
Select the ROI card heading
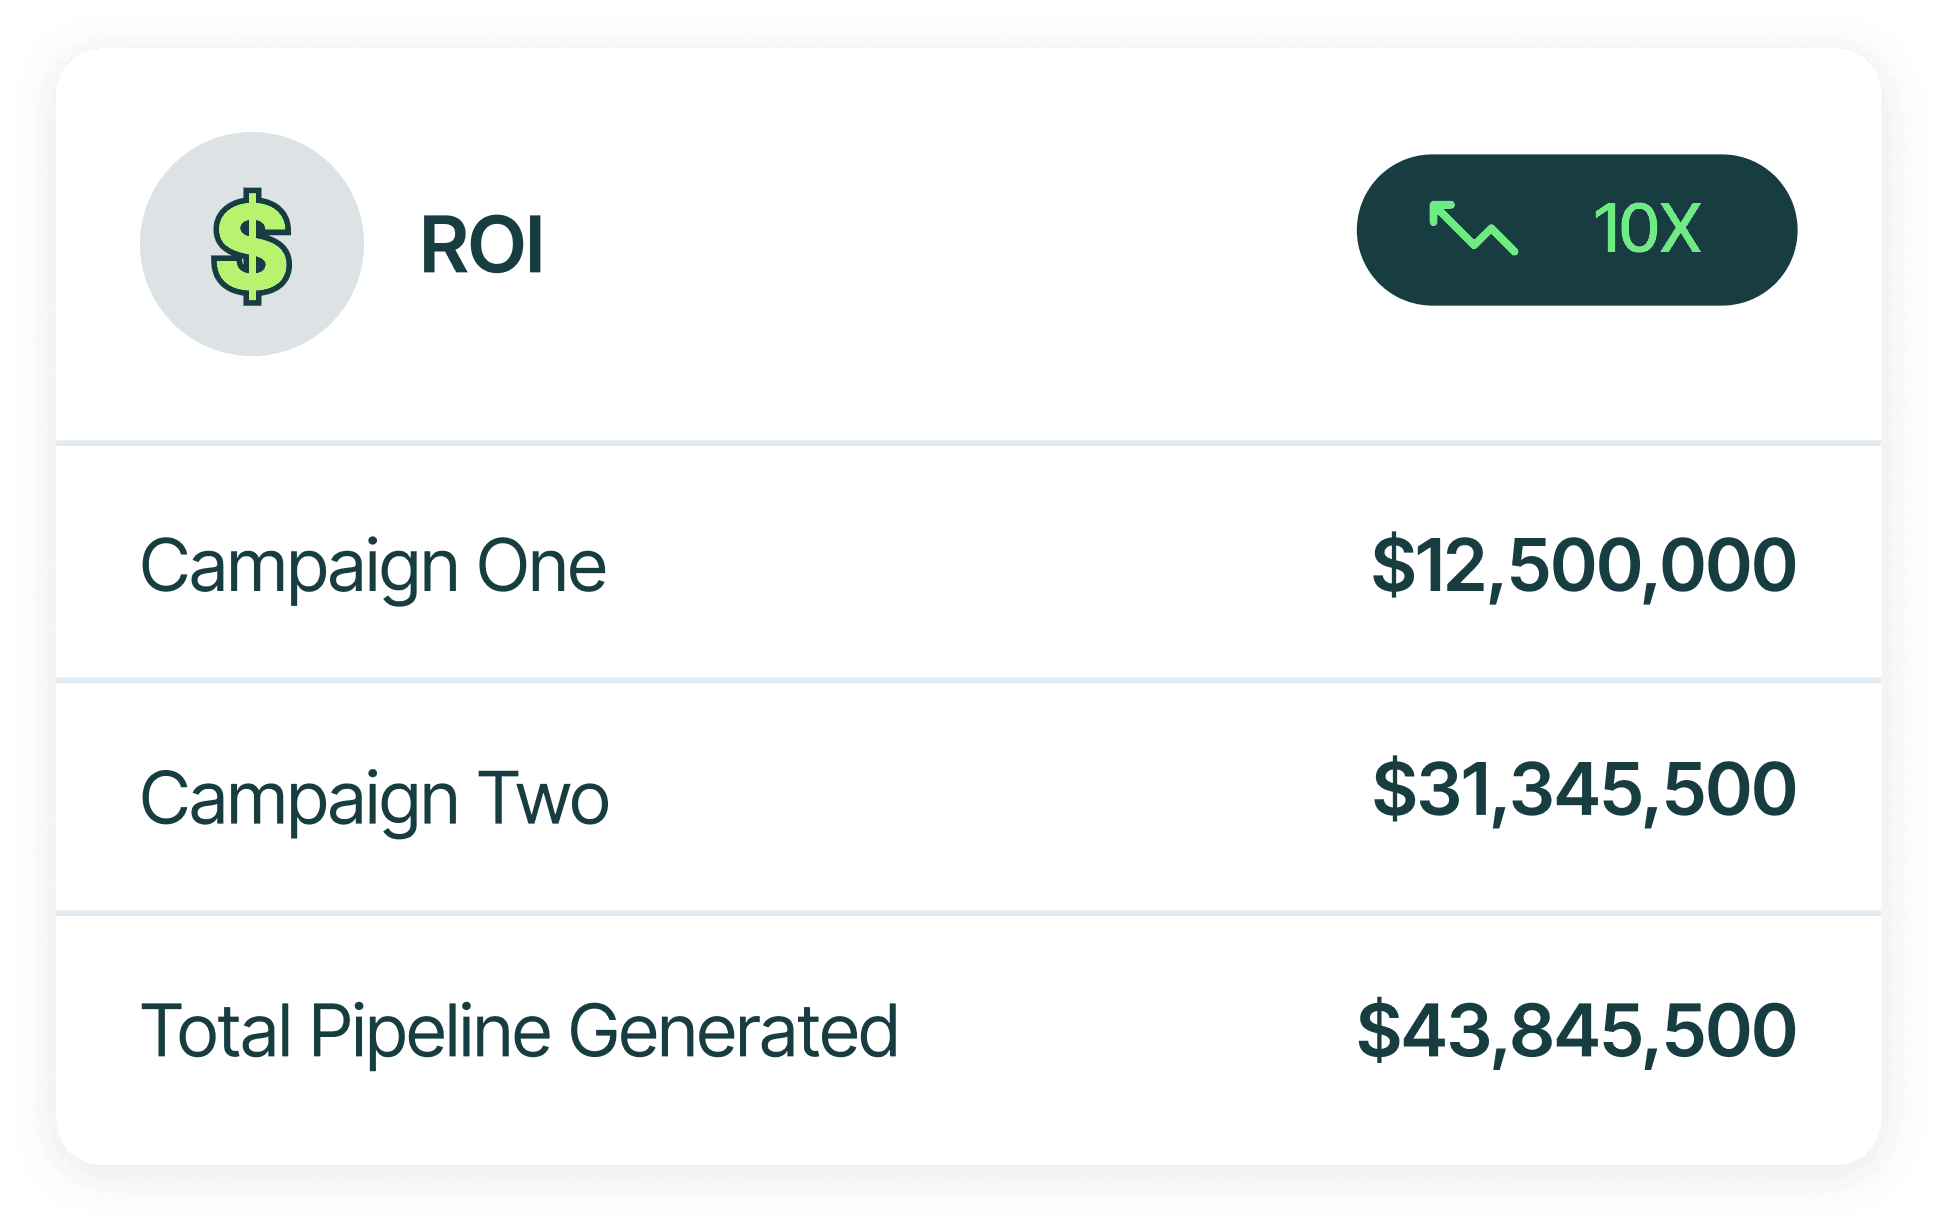point(482,245)
